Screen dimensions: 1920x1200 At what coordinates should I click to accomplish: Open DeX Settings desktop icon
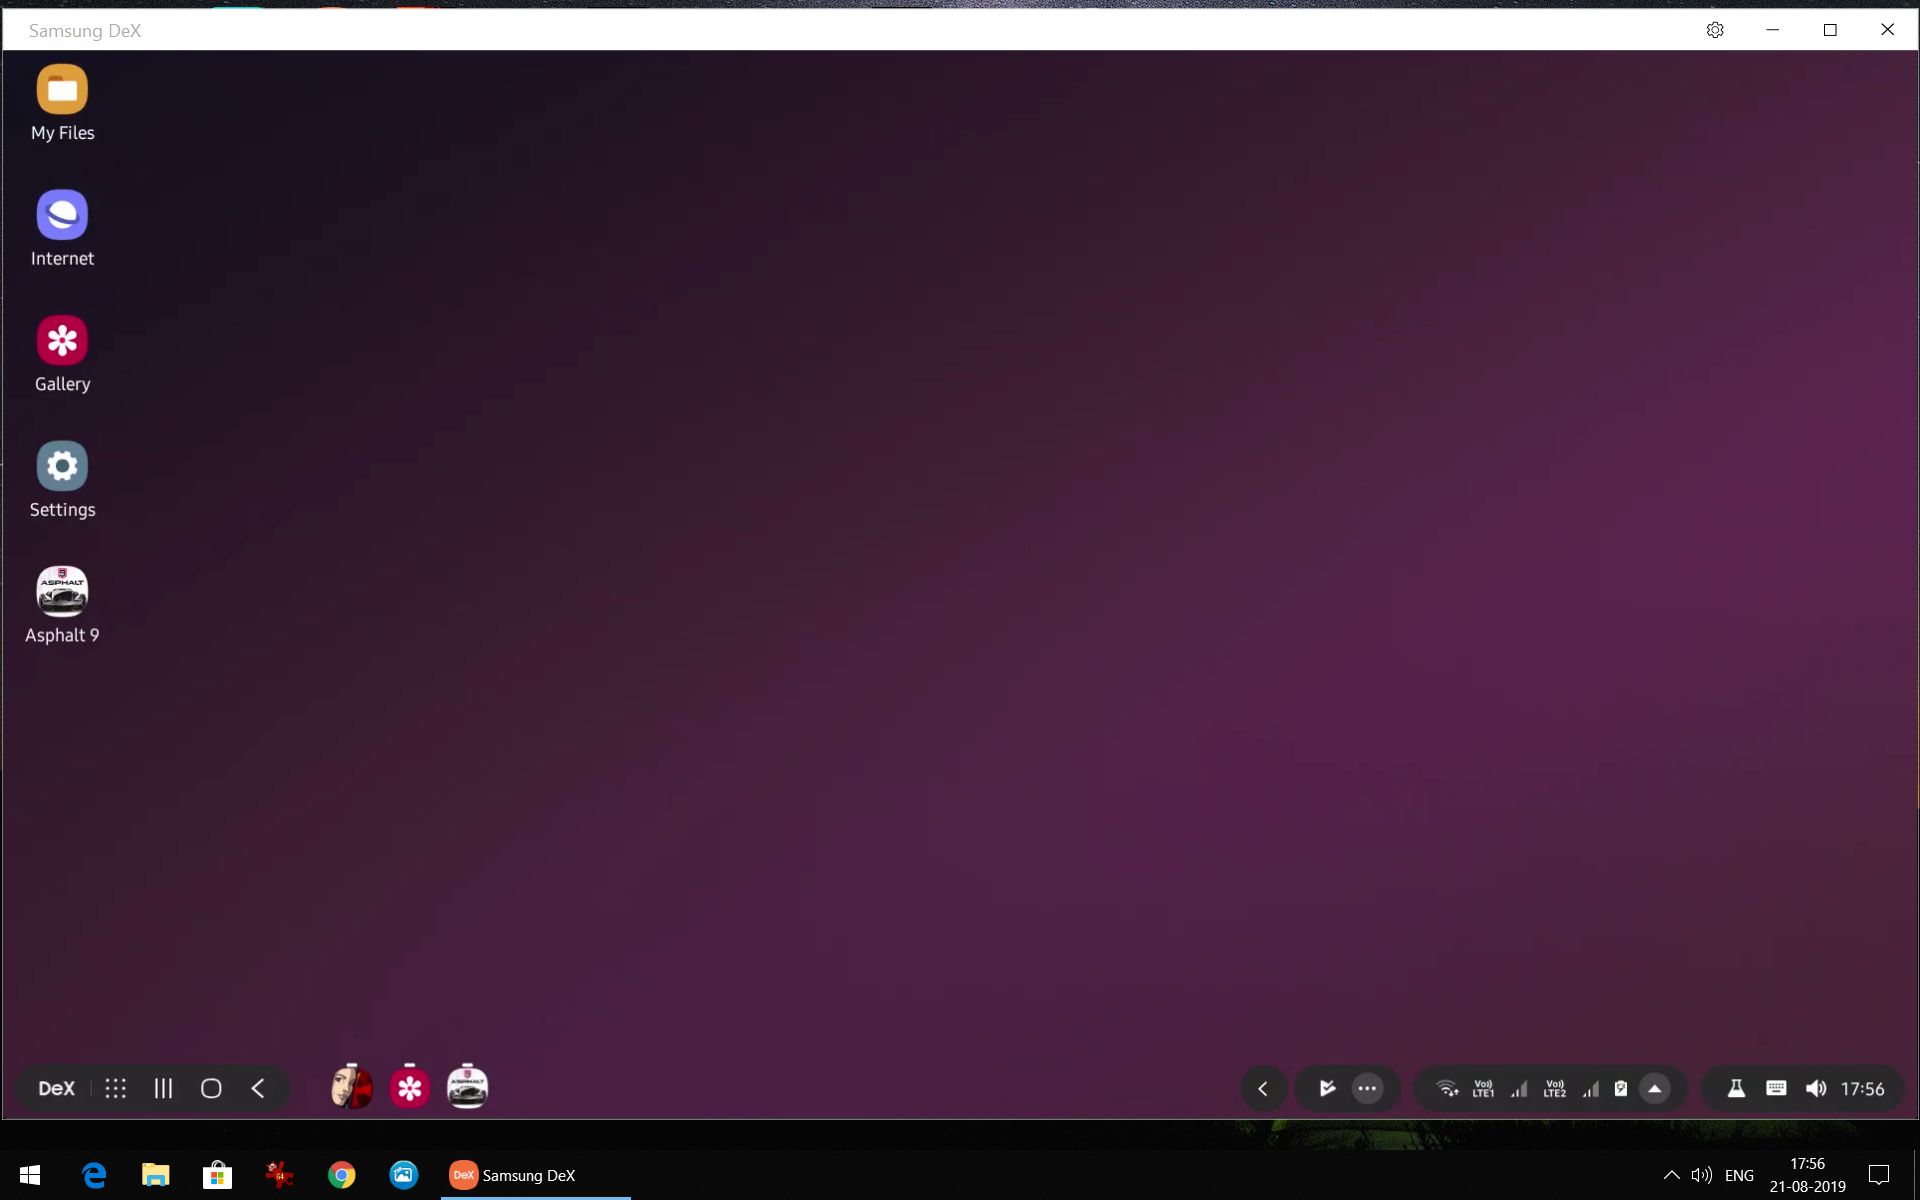62,466
